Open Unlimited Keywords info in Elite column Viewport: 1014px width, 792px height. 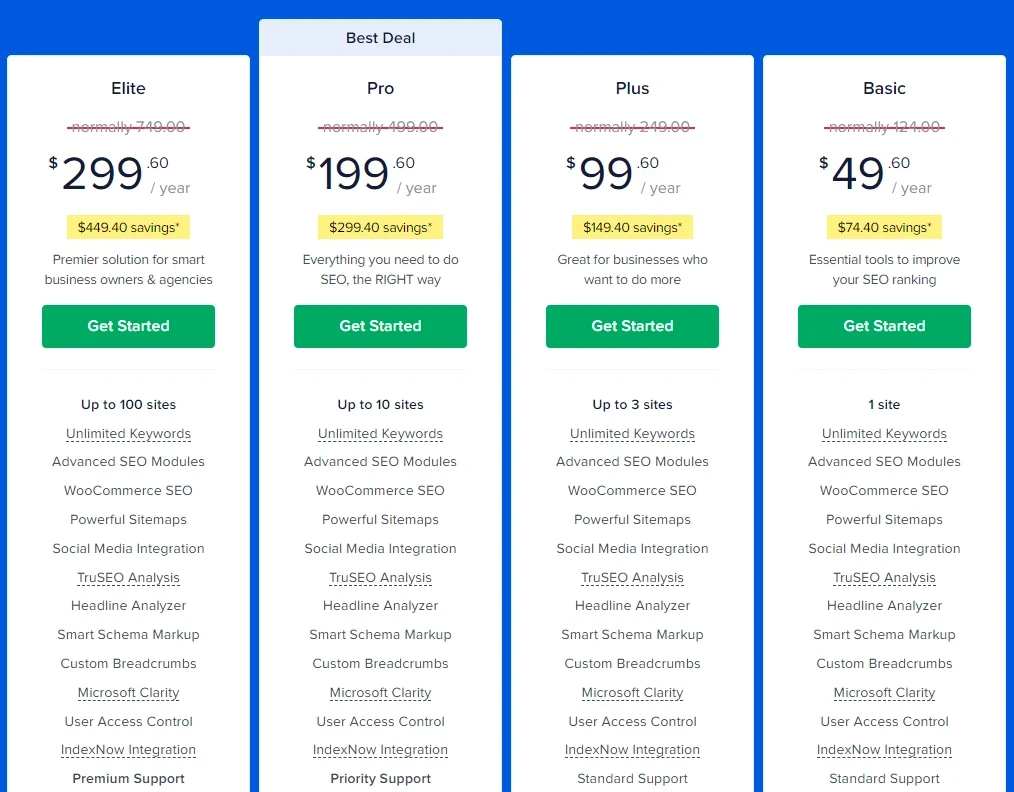pyautogui.click(x=128, y=434)
